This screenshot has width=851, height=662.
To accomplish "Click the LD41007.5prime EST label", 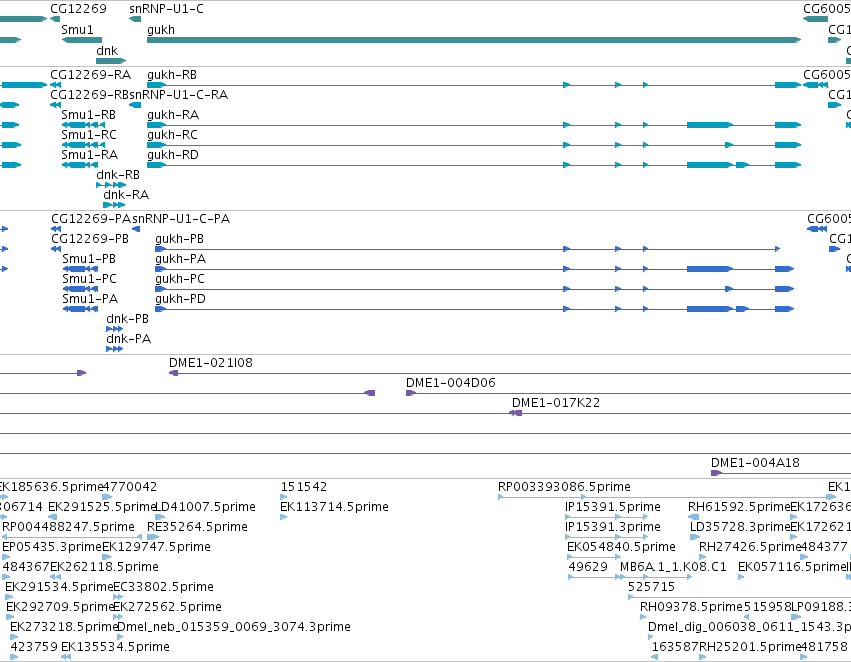I will pos(206,507).
